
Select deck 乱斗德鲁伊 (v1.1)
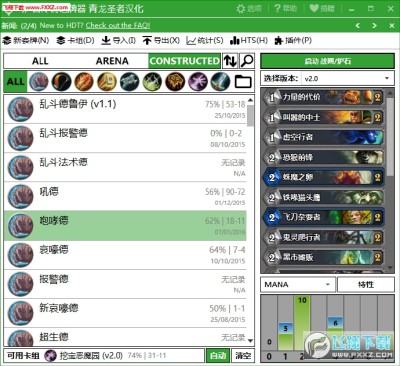pos(125,109)
